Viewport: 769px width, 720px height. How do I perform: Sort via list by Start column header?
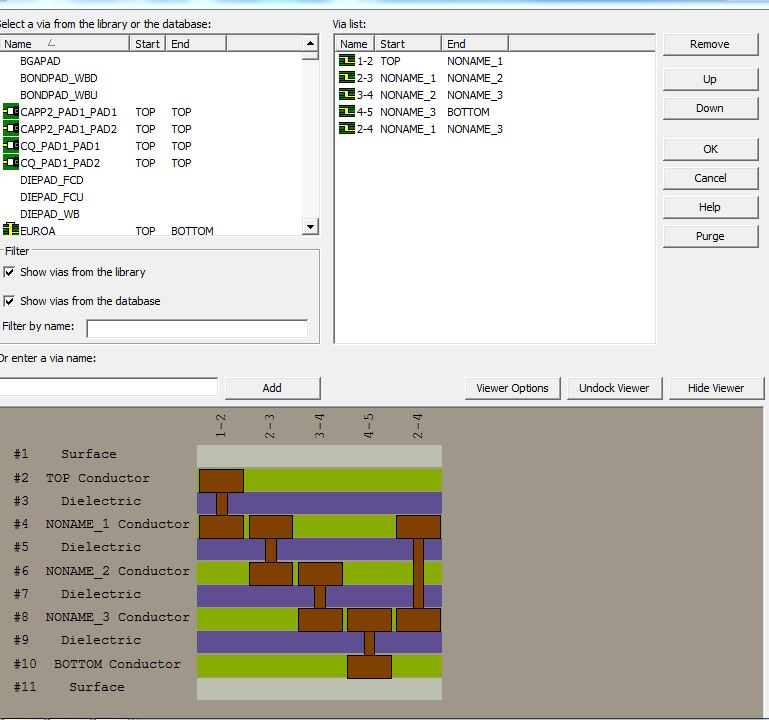coord(408,44)
